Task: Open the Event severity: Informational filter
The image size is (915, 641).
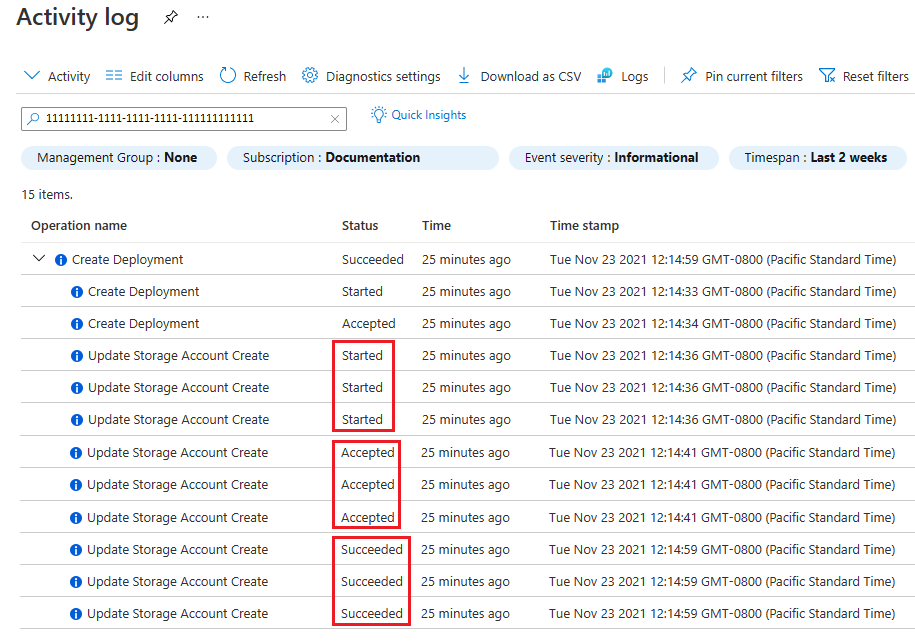Action: [613, 157]
